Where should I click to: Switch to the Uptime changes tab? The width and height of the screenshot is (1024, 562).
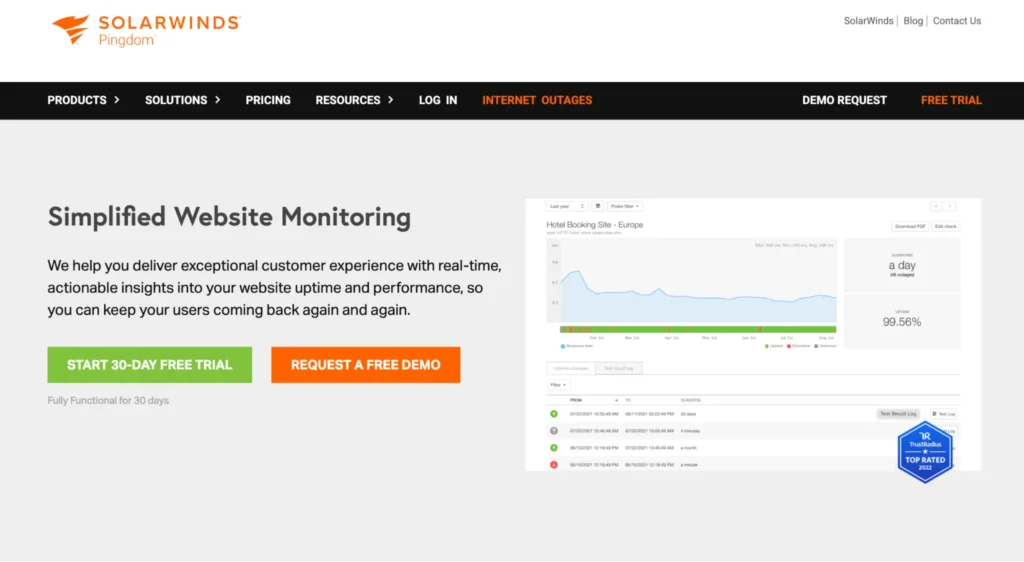click(x=571, y=368)
